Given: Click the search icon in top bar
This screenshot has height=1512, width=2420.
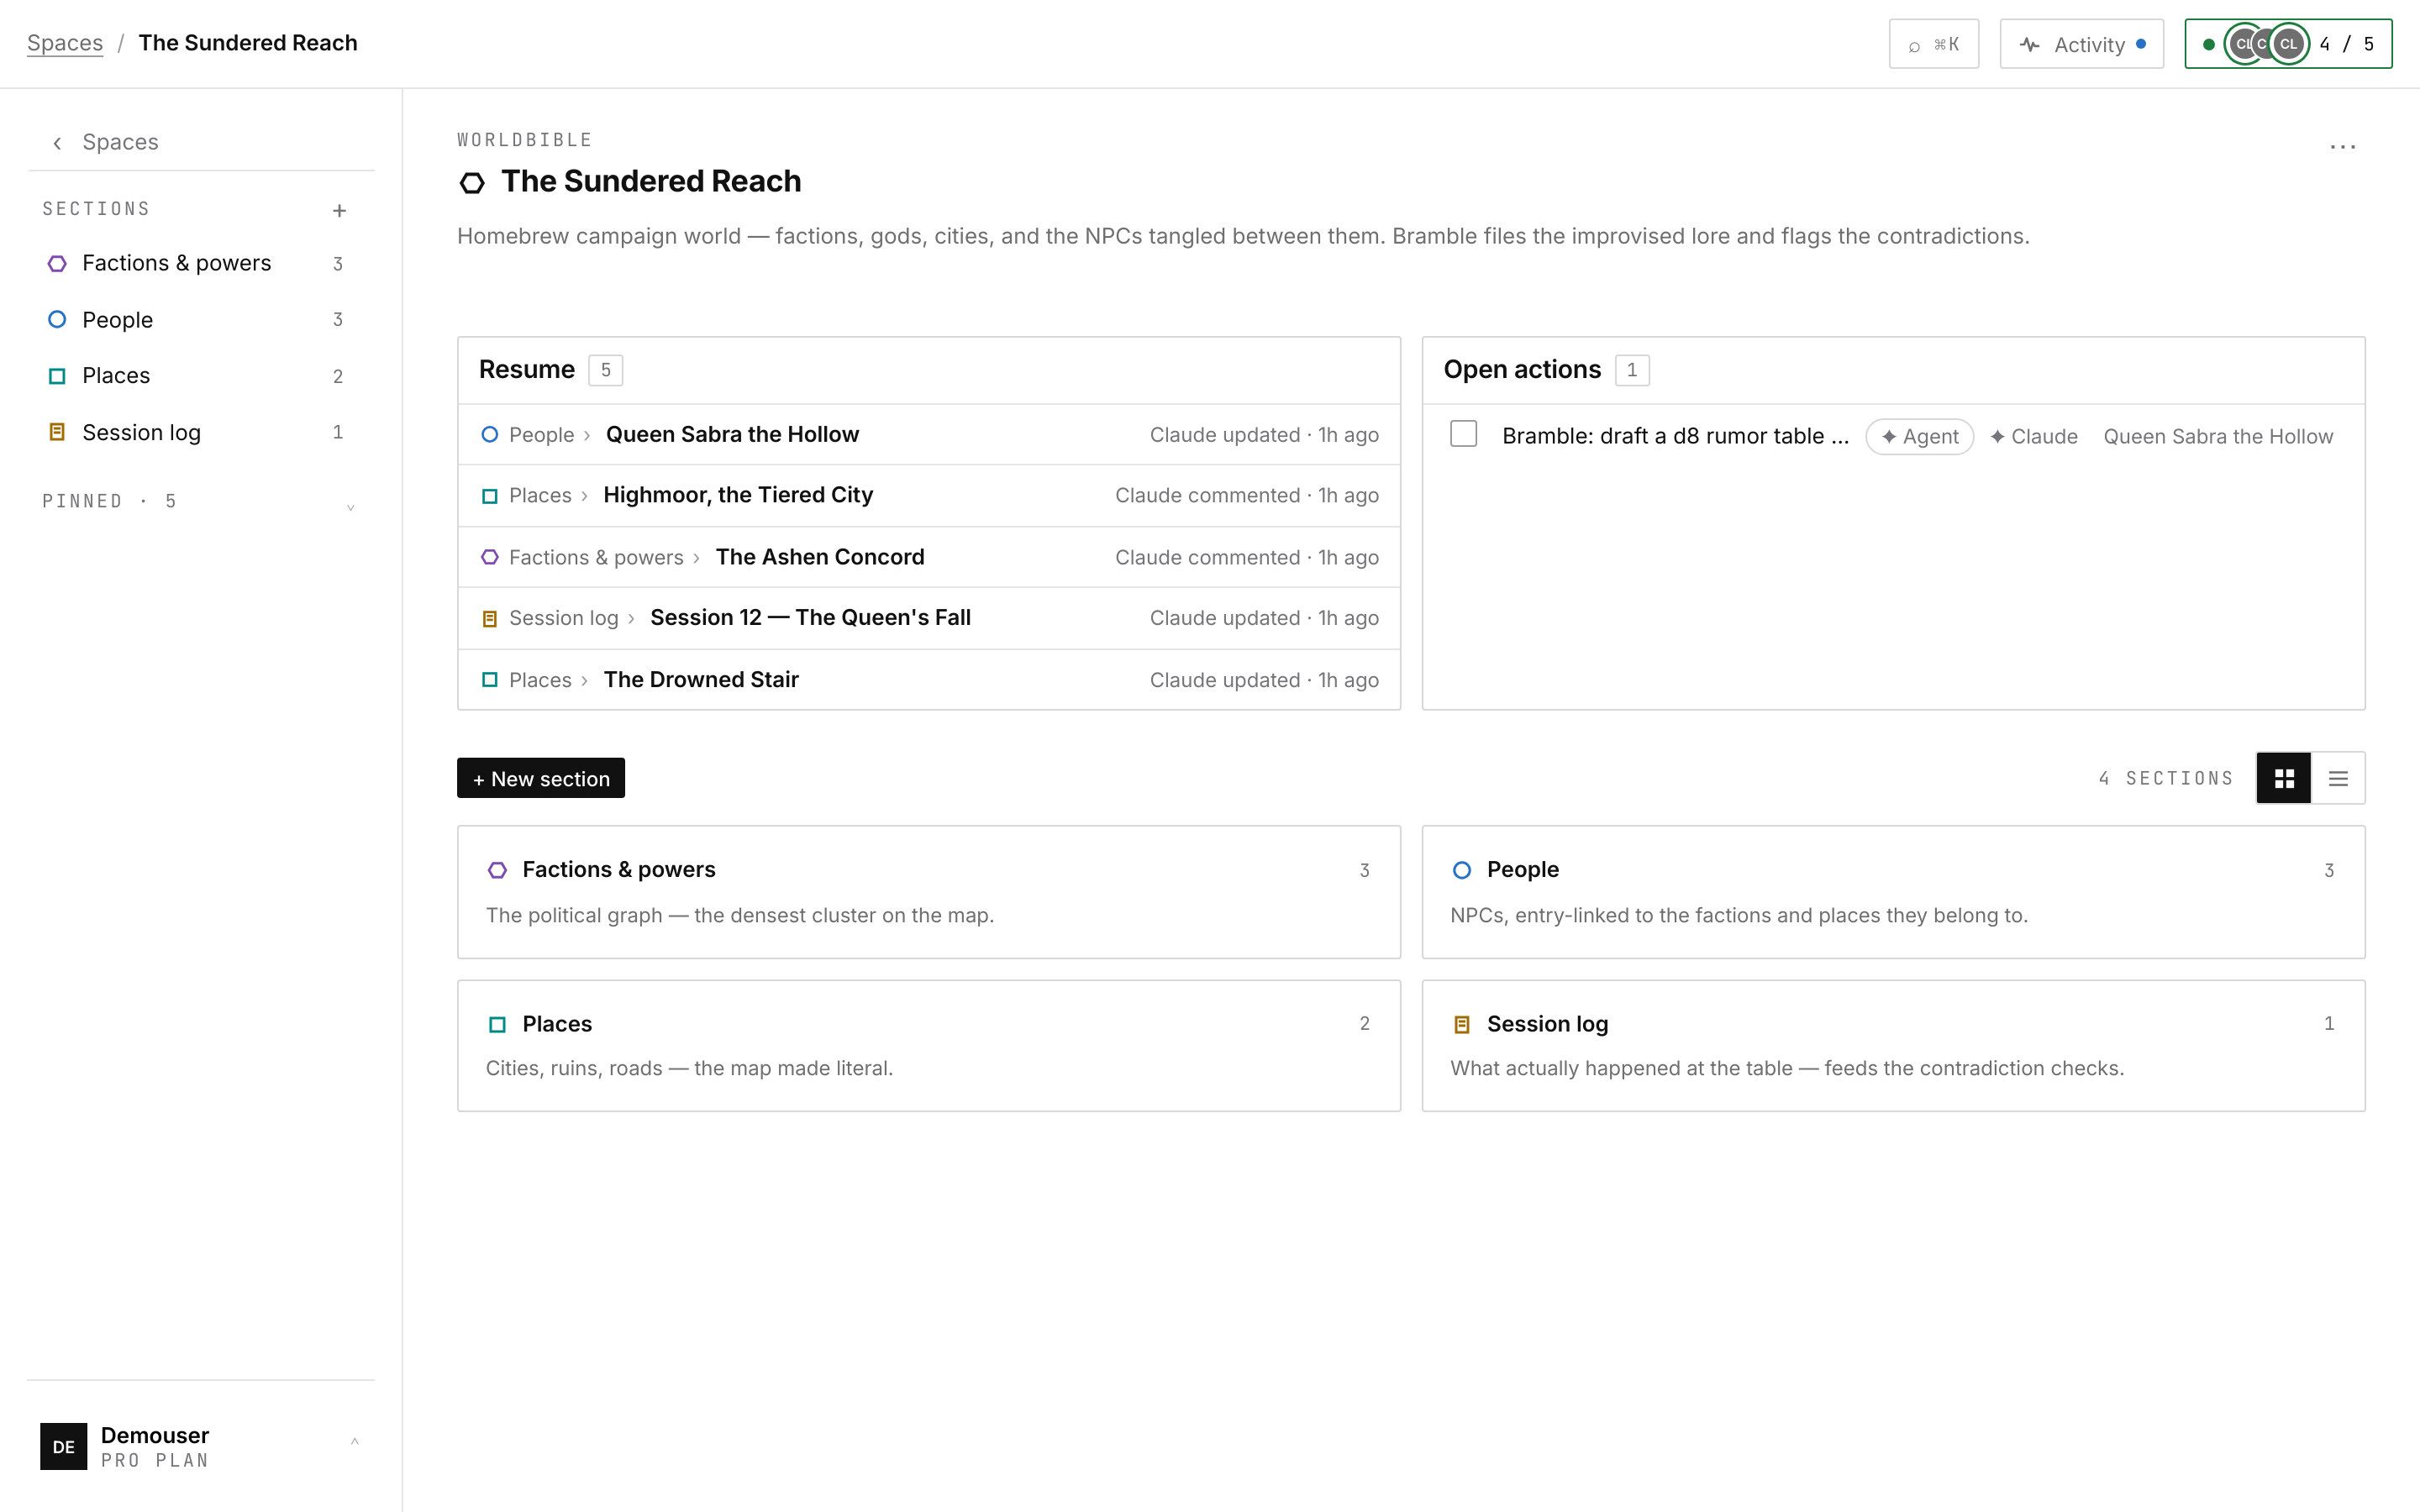Looking at the screenshot, I should (x=1914, y=45).
